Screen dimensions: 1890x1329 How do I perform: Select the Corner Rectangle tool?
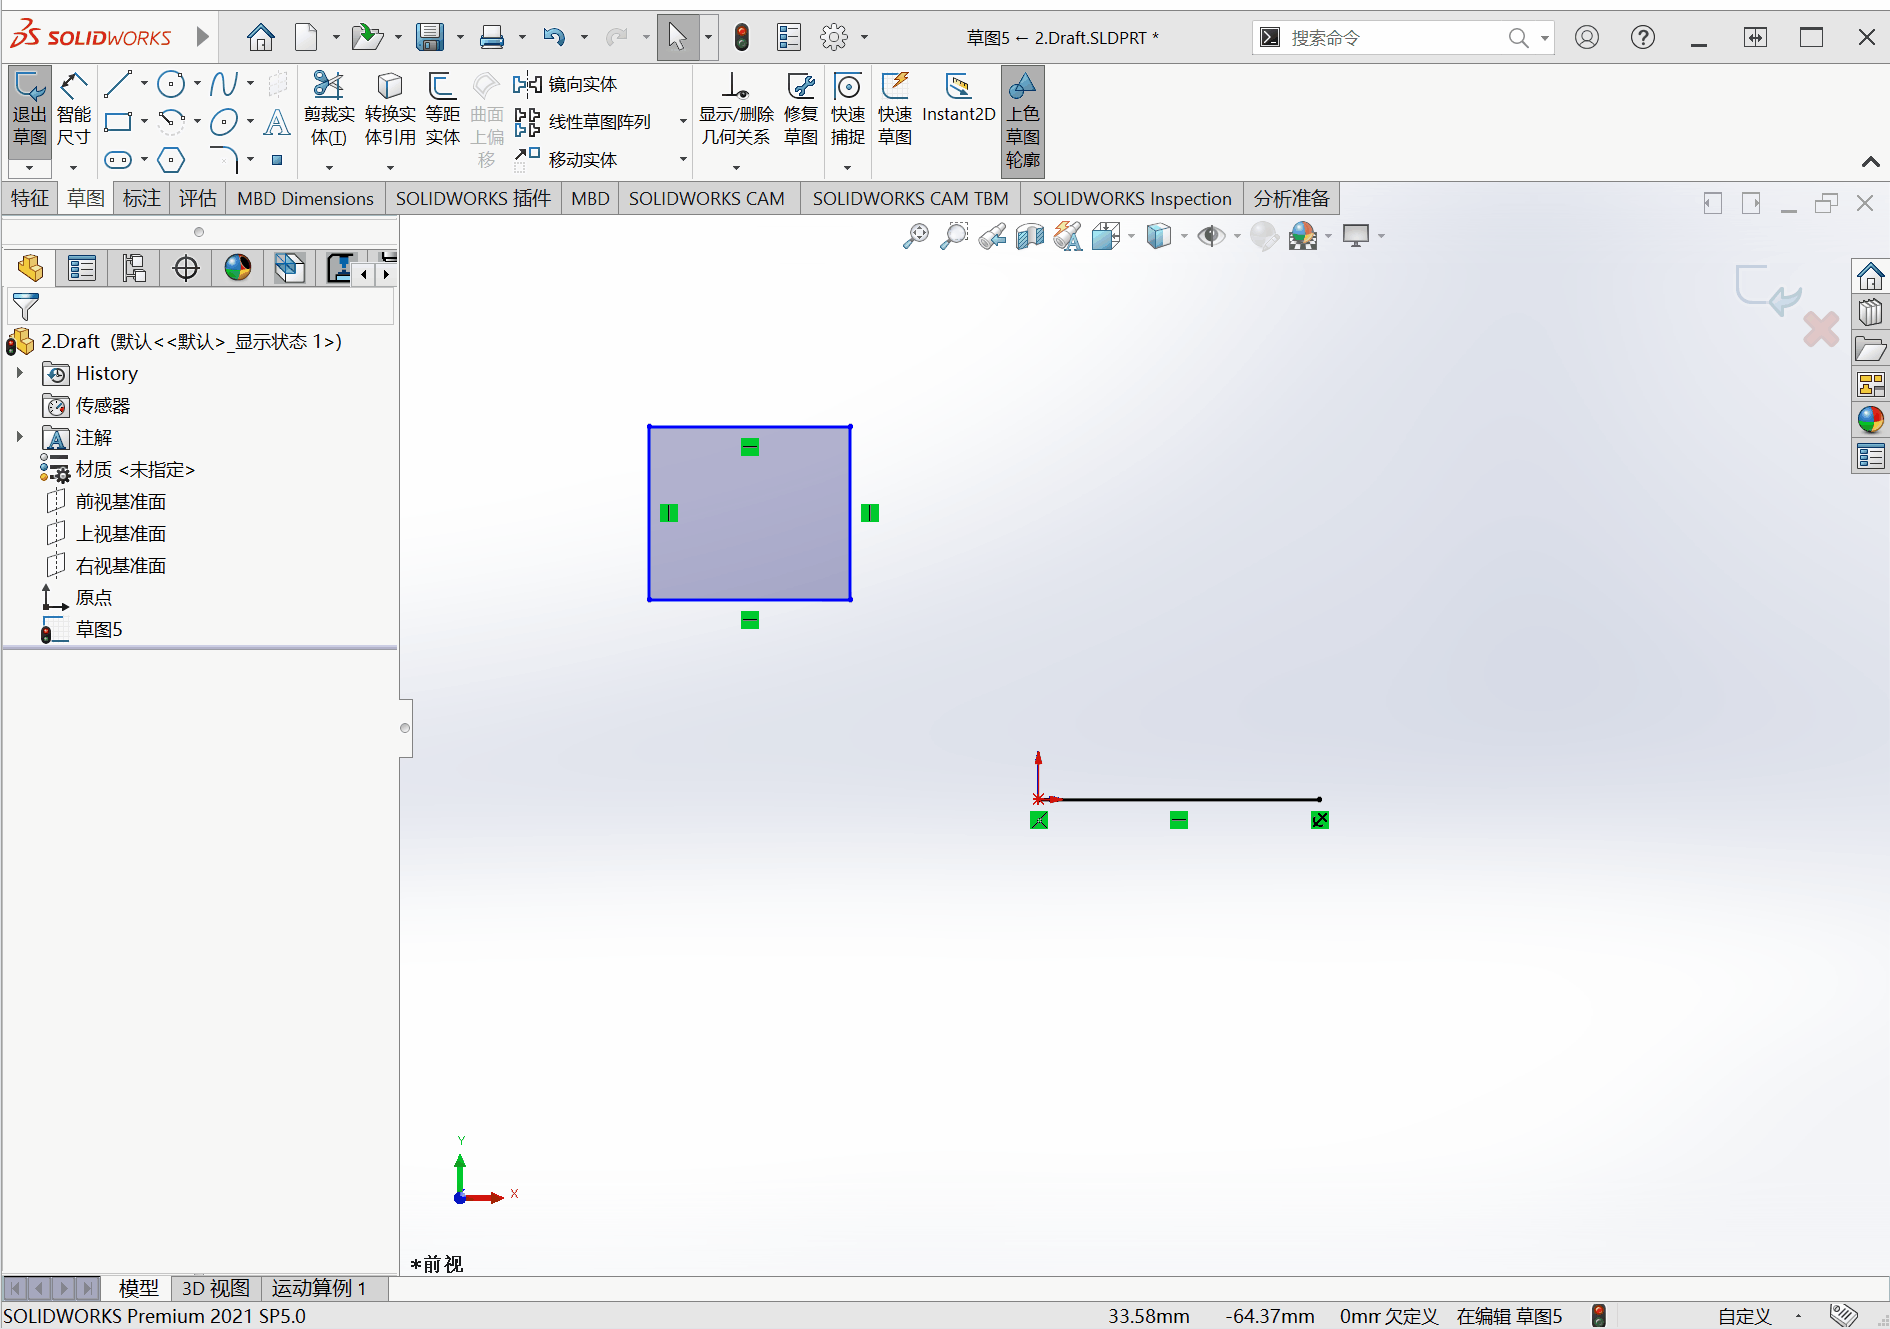tap(118, 122)
